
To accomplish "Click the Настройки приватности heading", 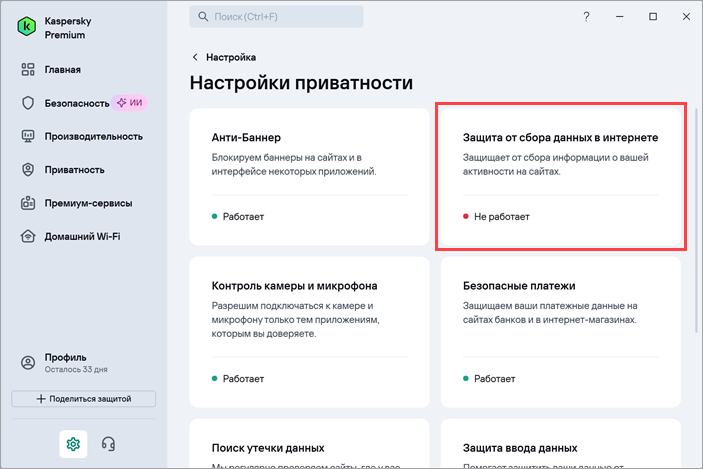I will (301, 83).
